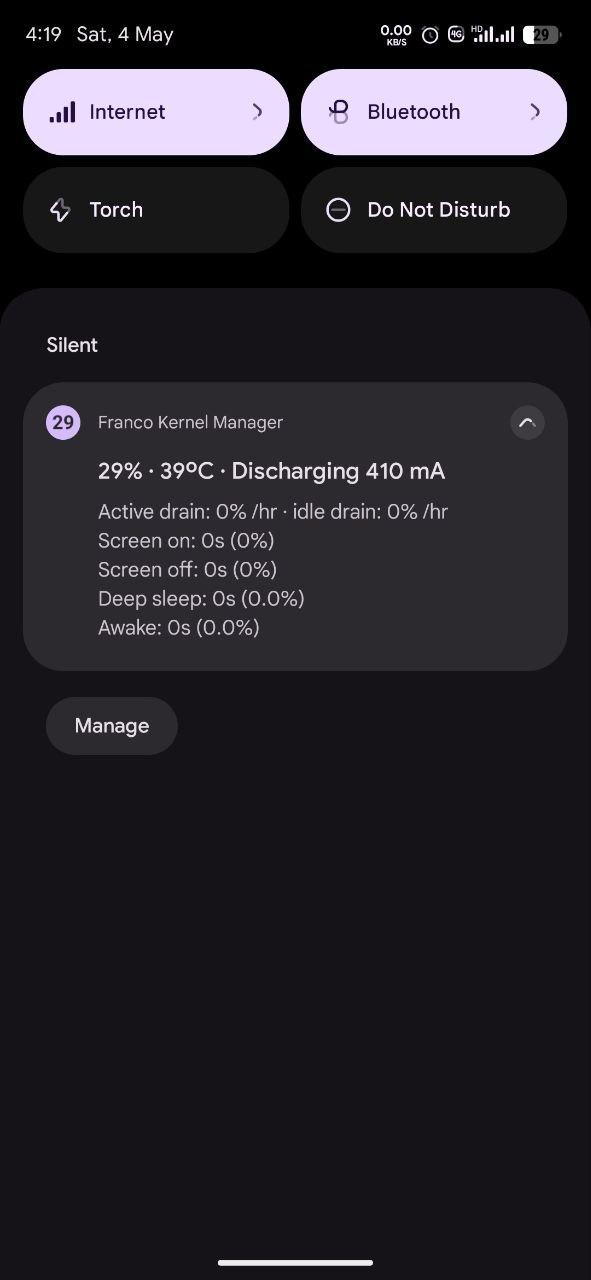The image size is (591, 1280).
Task: Tap the network speed KB/S indicator
Action: point(396,35)
